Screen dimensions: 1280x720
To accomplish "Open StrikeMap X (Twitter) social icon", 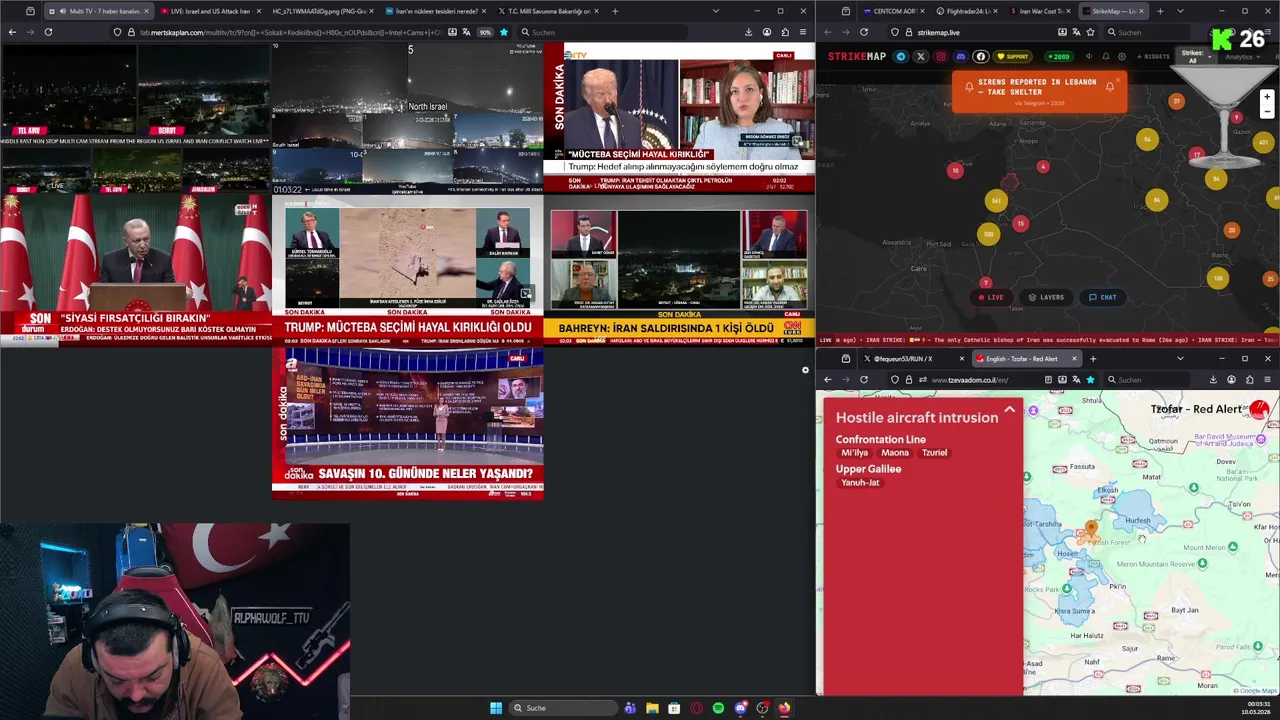I will coord(921,56).
